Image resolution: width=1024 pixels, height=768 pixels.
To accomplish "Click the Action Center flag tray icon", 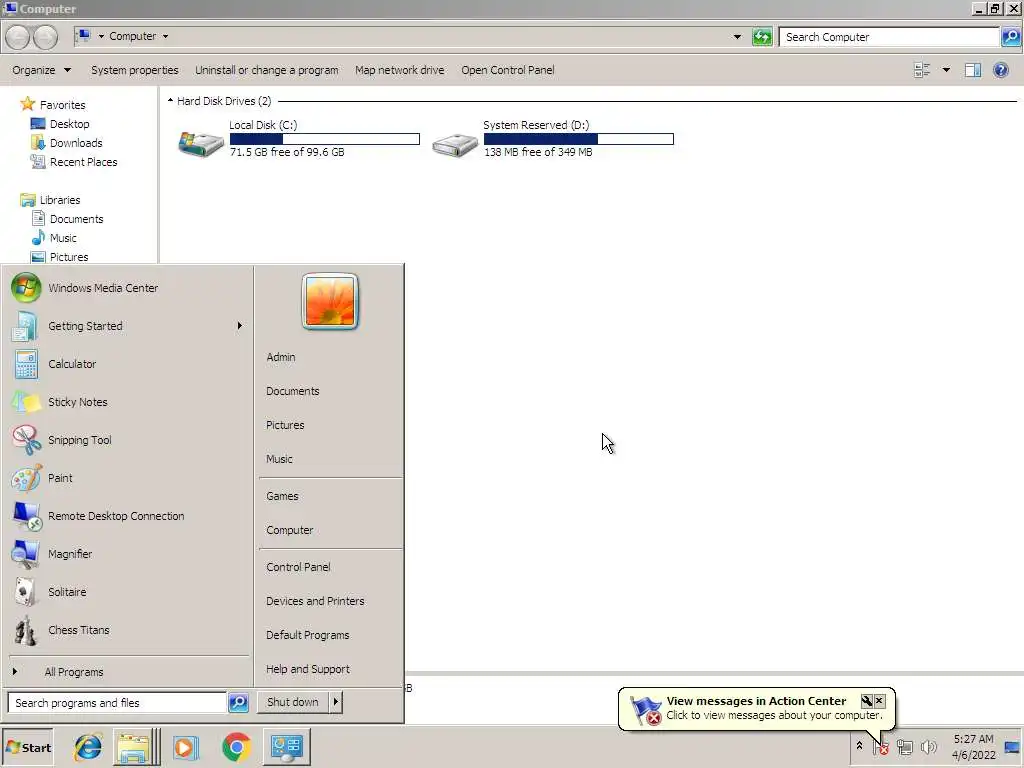I will [x=880, y=746].
